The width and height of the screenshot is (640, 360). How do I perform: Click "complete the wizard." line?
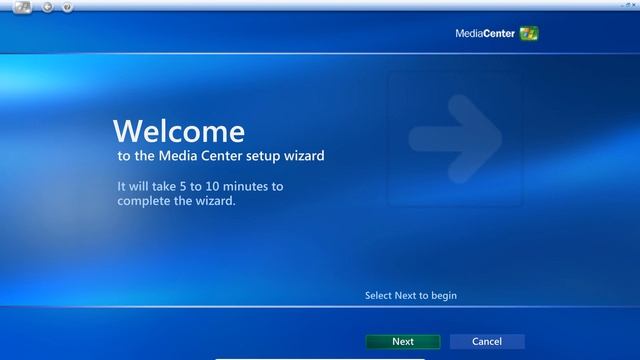[x=176, y=201]
